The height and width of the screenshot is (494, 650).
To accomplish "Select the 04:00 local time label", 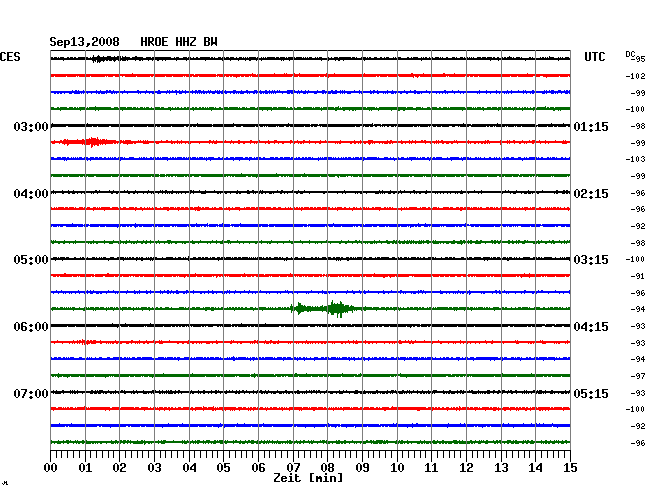I will [x=31, y=194].
